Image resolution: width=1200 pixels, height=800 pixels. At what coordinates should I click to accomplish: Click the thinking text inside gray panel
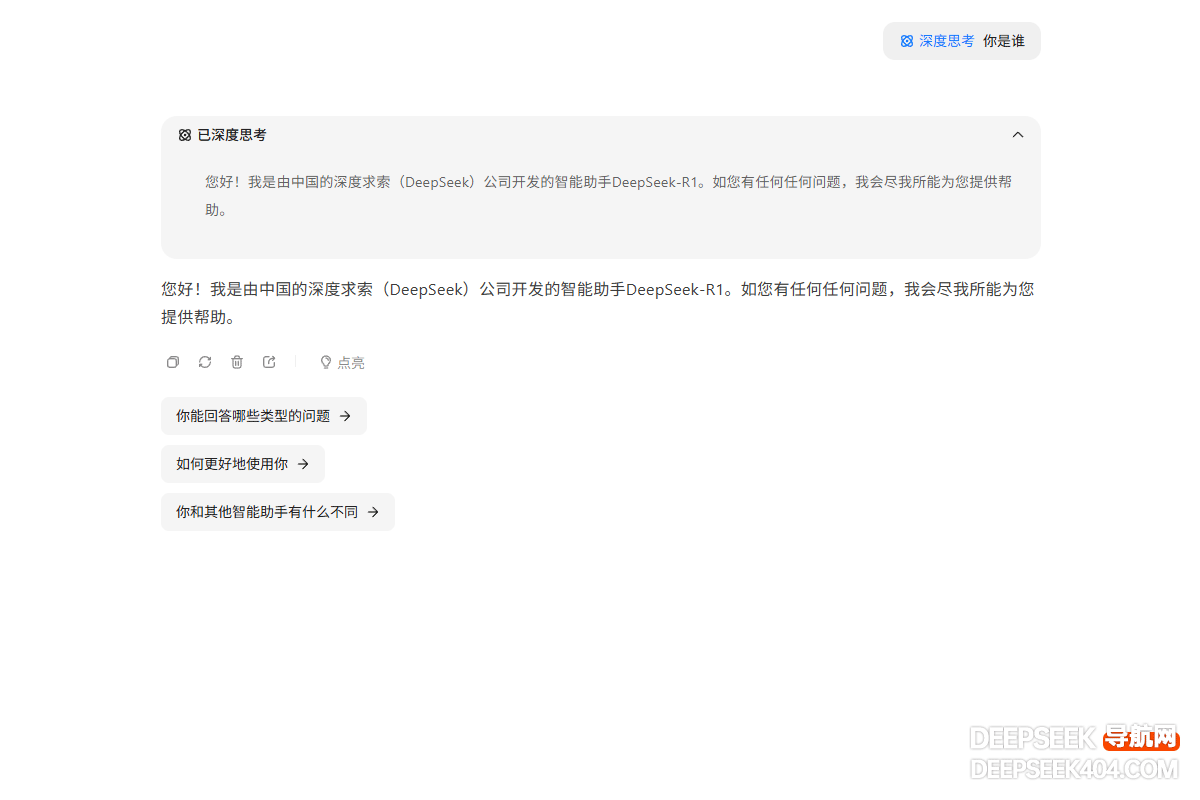[x=609, y=196]
